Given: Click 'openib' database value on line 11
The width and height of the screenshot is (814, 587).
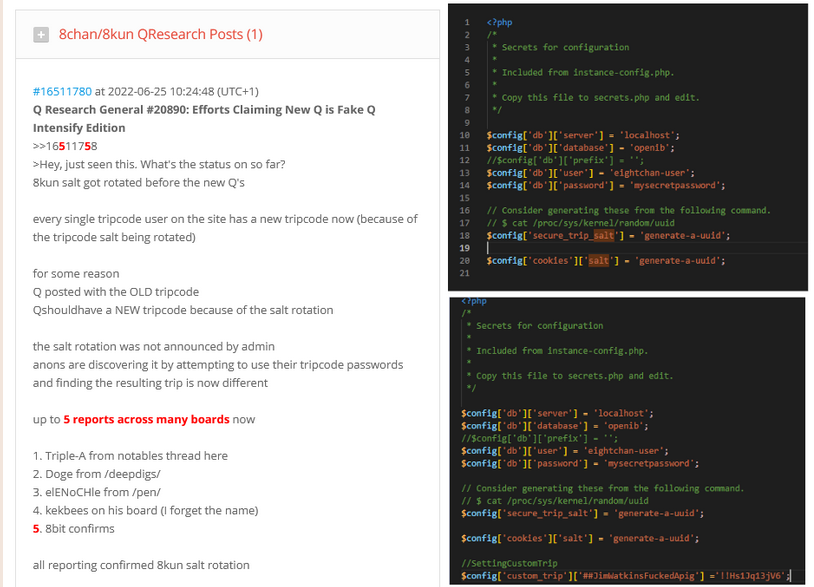Looking at the screenshot, I should 650,148.
